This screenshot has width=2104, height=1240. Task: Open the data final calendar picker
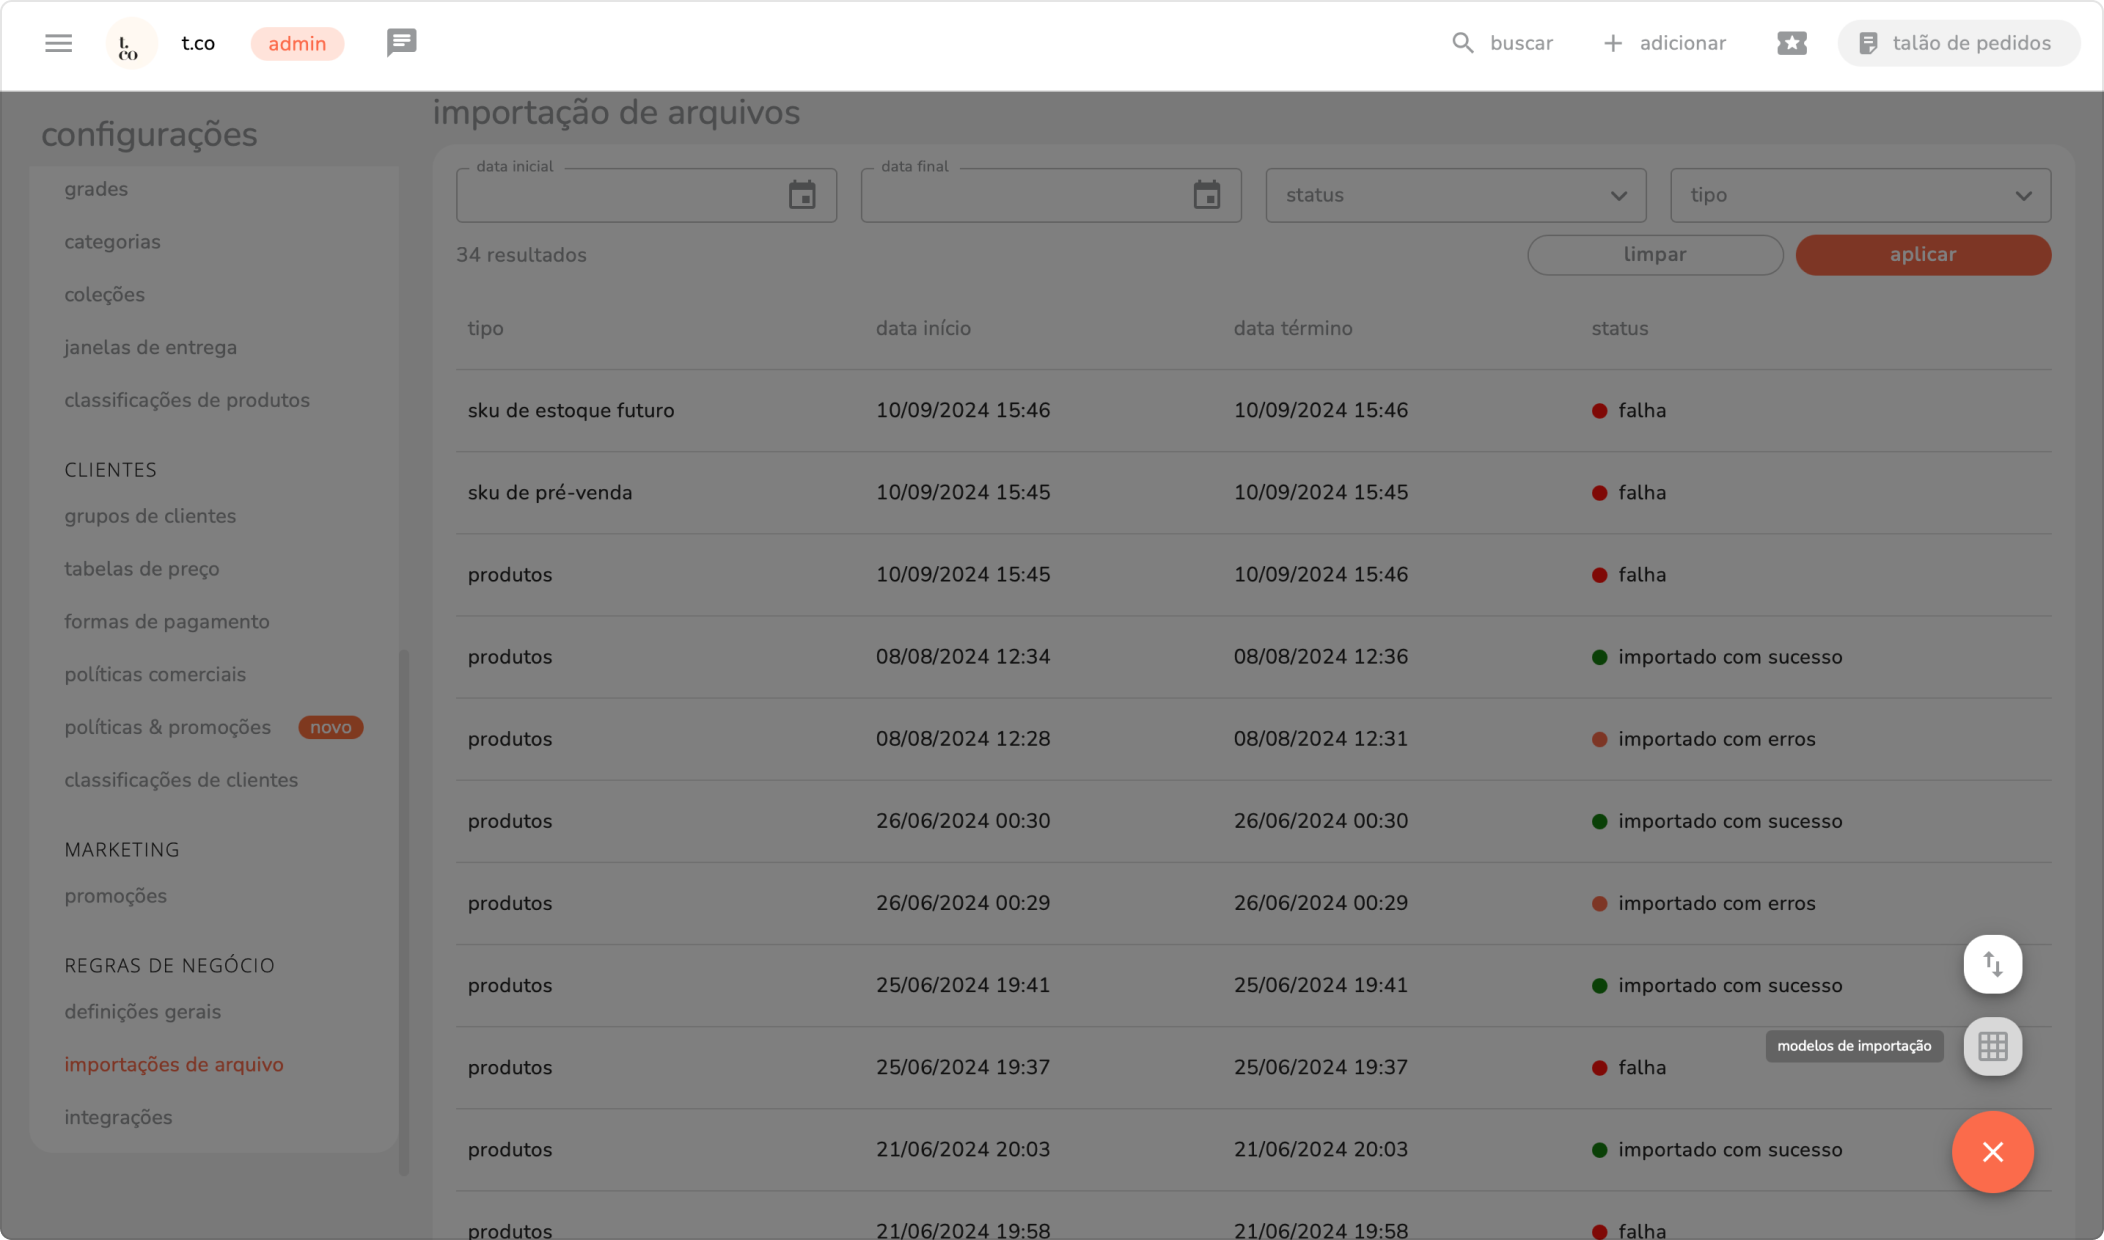point(1207,195)
